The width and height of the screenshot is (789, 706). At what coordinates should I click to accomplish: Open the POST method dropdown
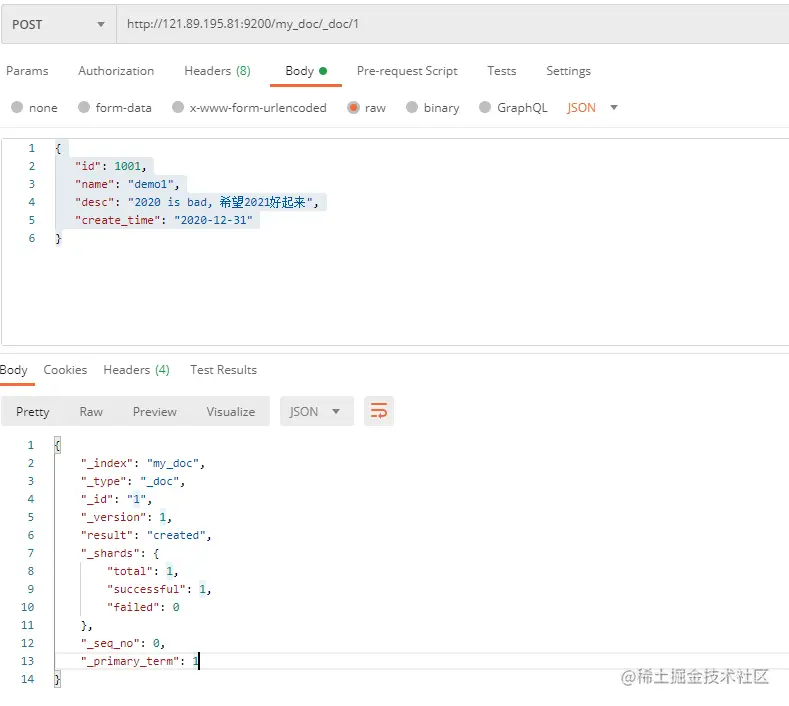click(58, 24)
